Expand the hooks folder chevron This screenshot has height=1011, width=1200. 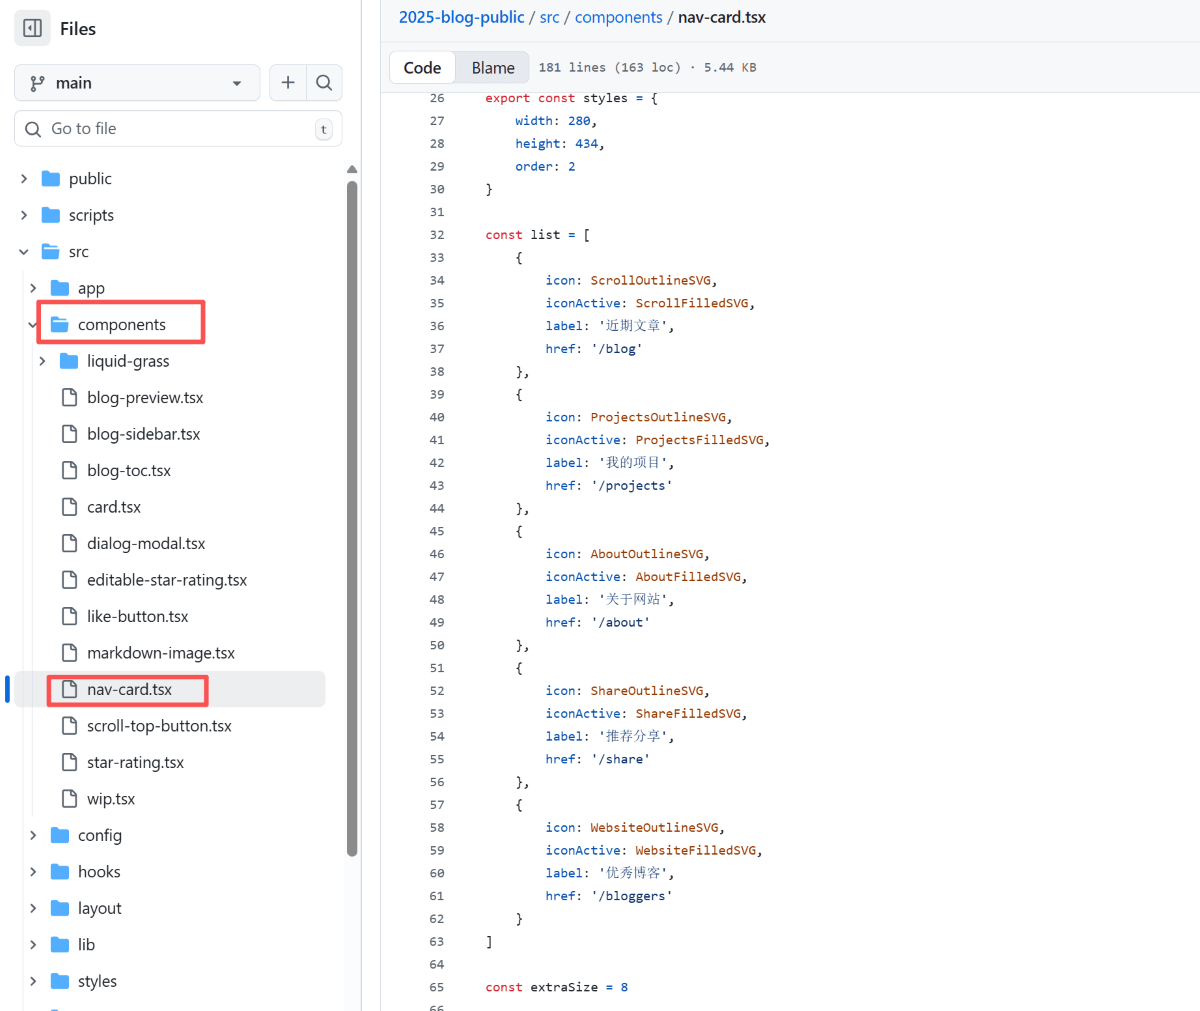tap(33, 872)
